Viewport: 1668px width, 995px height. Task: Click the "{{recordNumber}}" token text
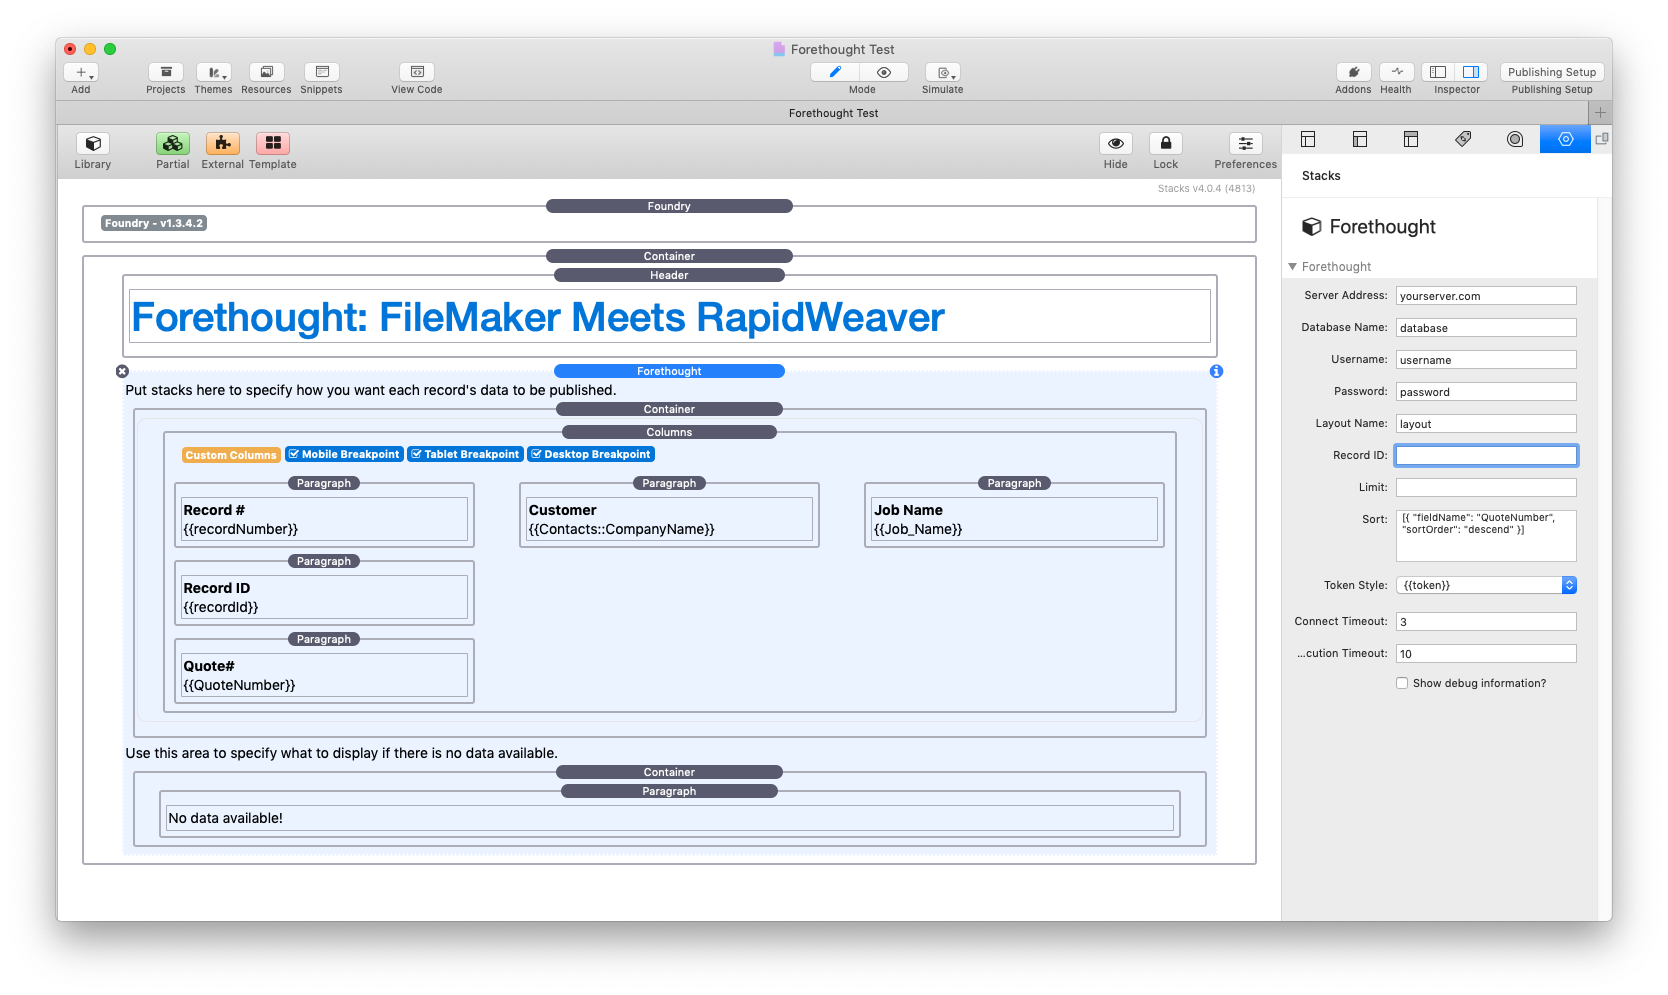[x=241, y=529]
